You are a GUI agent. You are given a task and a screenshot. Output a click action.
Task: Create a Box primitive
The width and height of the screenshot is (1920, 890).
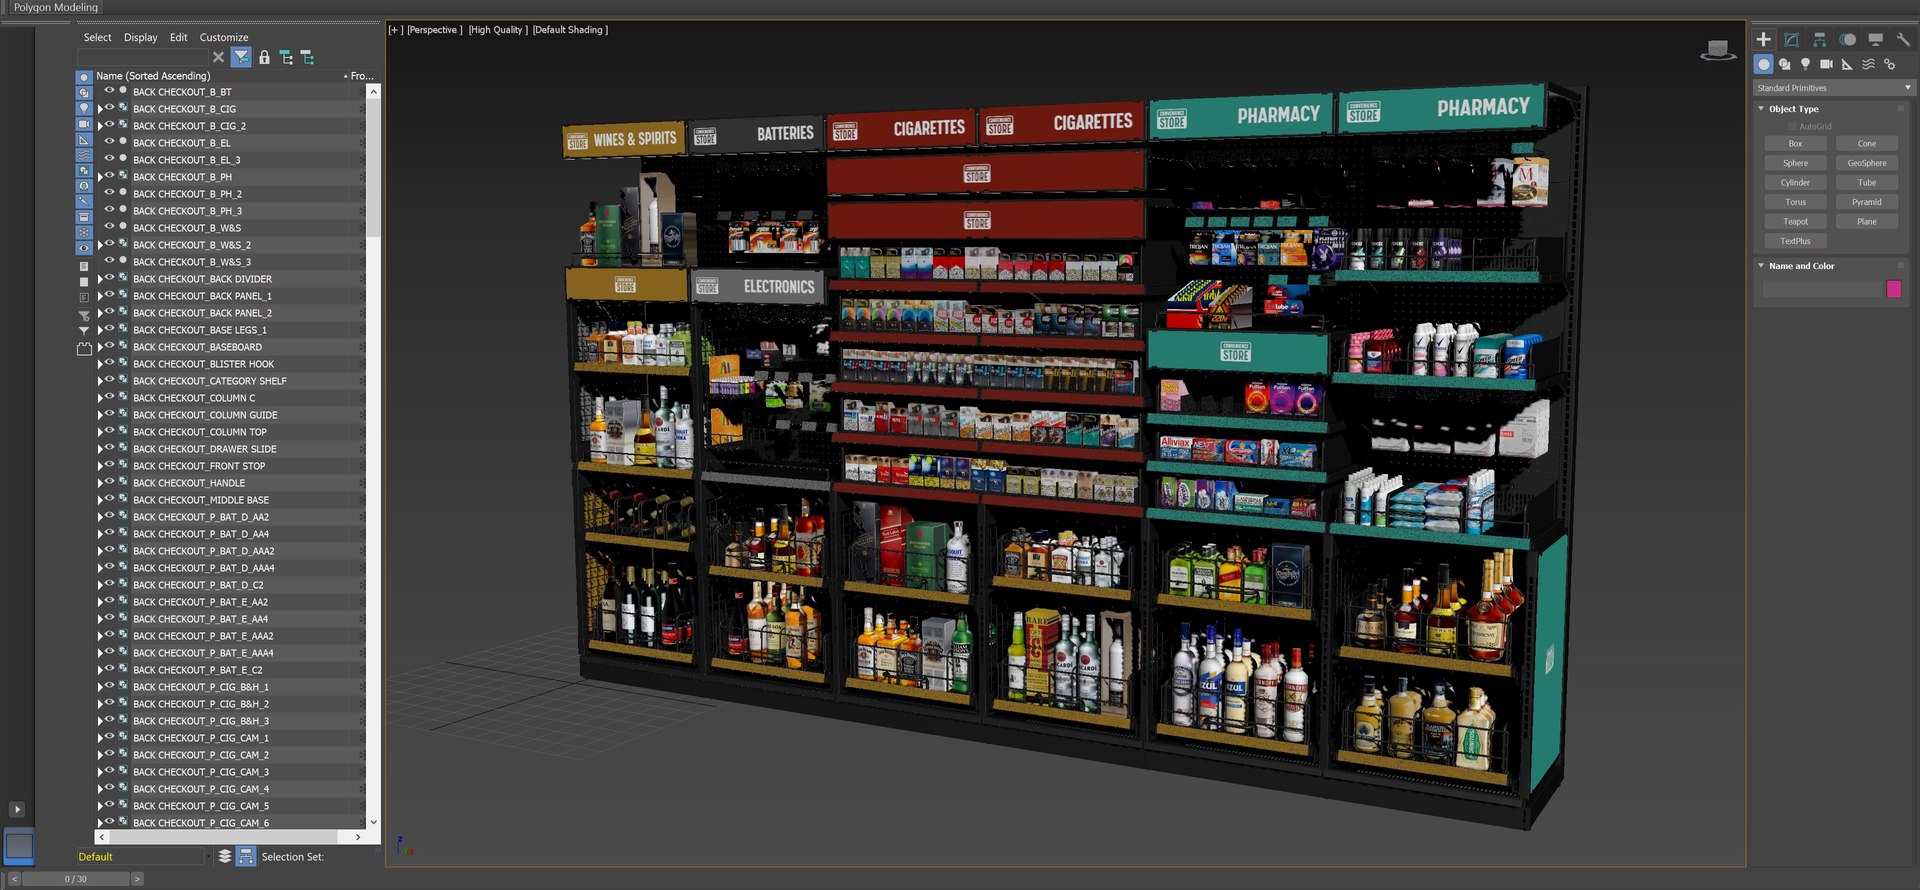coord(1795,143)
